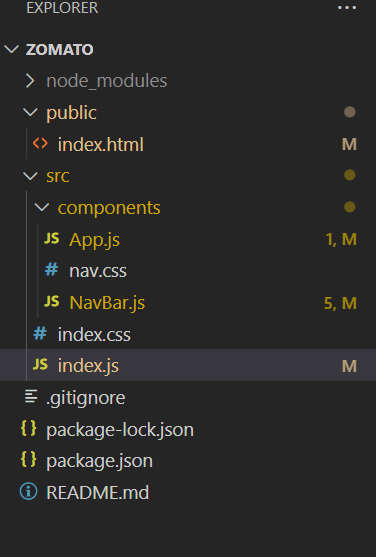Click the info icon beside README.md
The width and height of the screenshot is (376, 557).
[28, 492]
